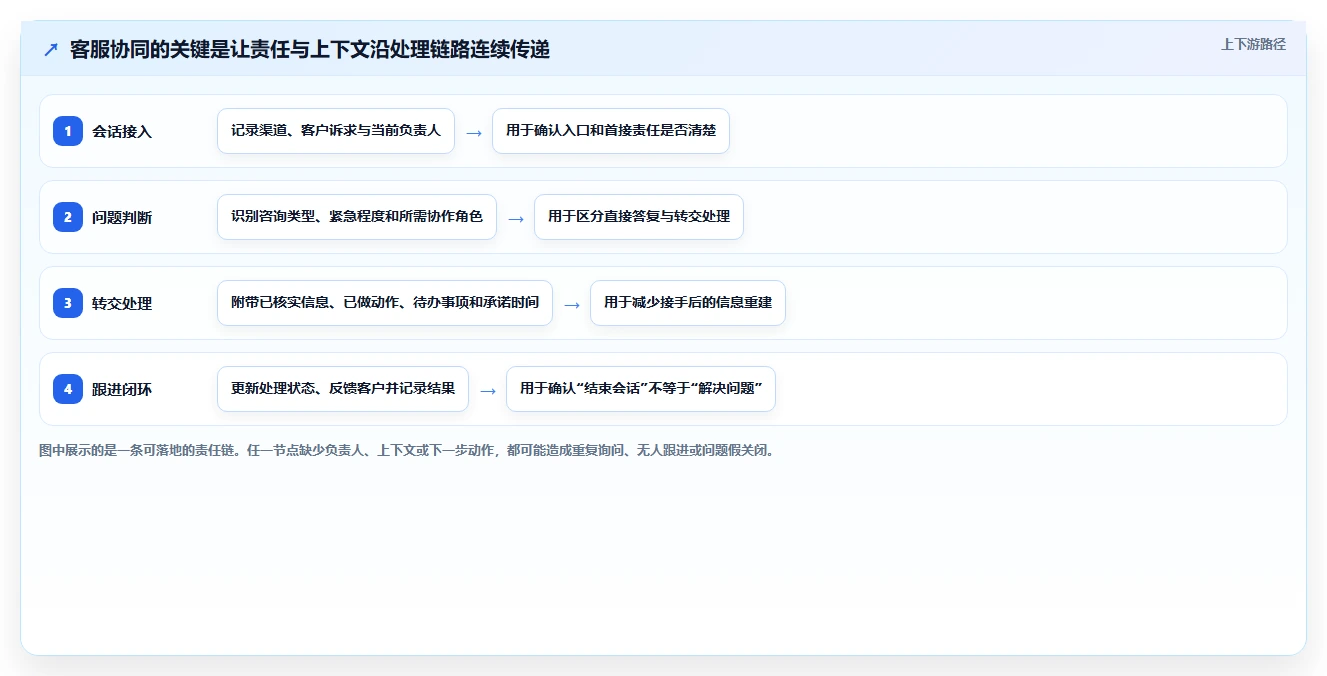
Task: Click the 用于减少接手后的信息重建 box
Action: coord(688,303)
